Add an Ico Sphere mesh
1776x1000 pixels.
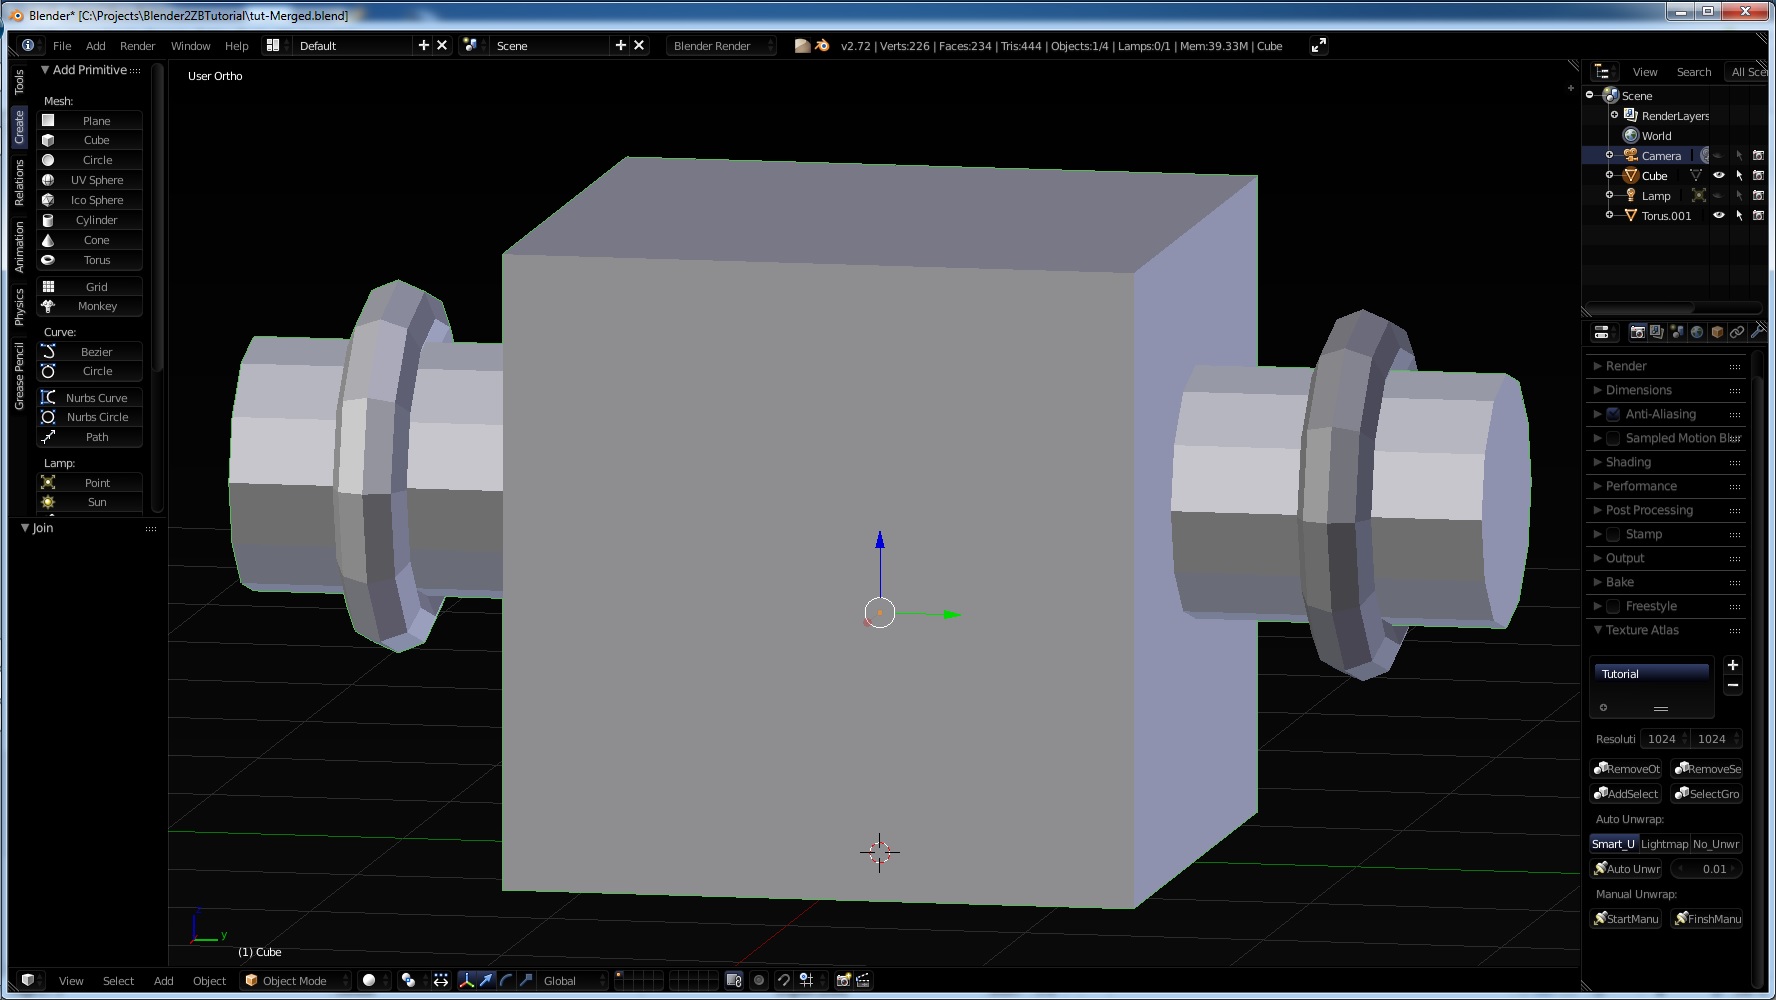[90, 200]
